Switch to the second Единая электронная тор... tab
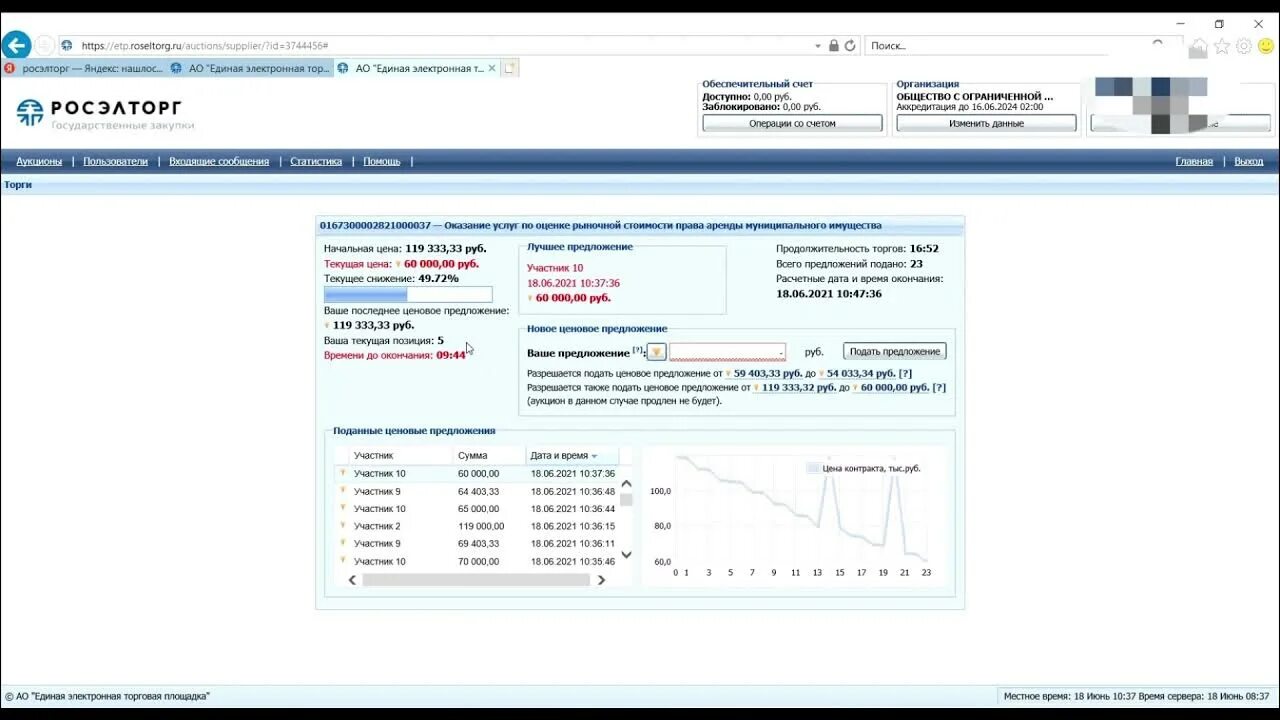Screen dimensions: 1280x720 coord(249,68)
